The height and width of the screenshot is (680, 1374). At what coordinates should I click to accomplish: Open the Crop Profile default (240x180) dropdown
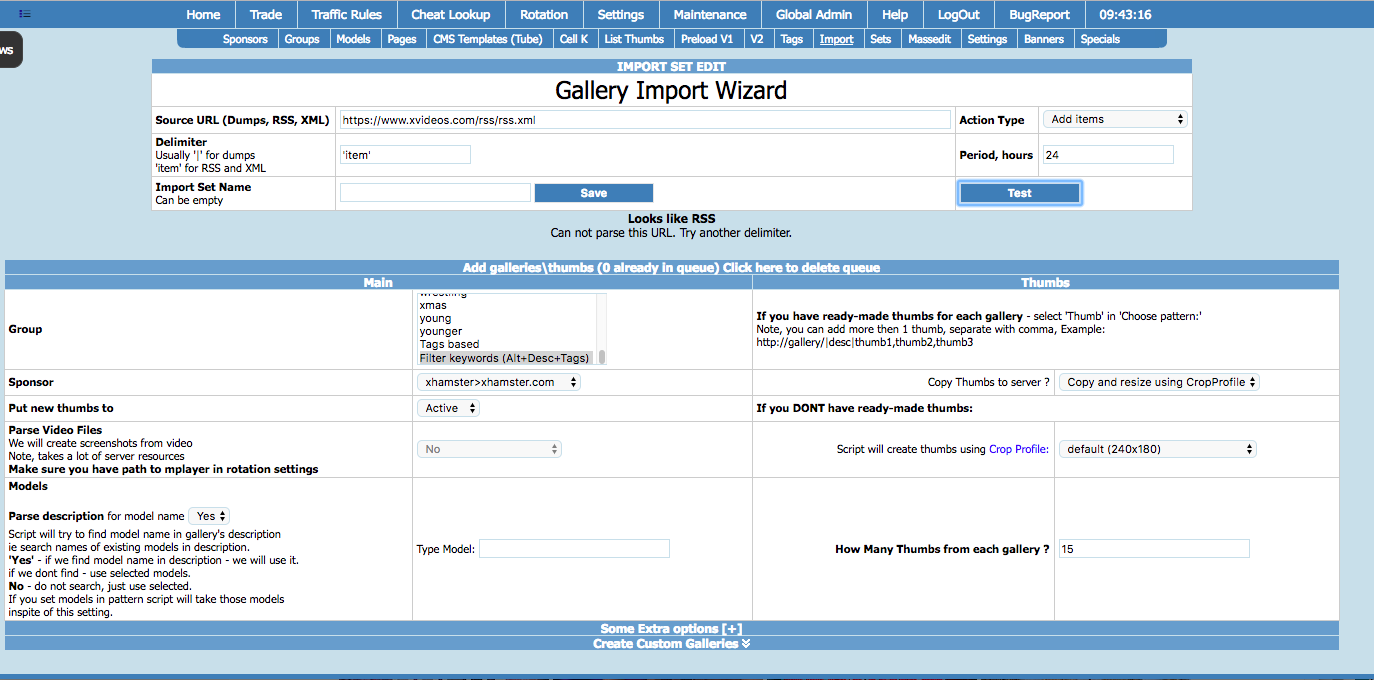(1157, 449)
